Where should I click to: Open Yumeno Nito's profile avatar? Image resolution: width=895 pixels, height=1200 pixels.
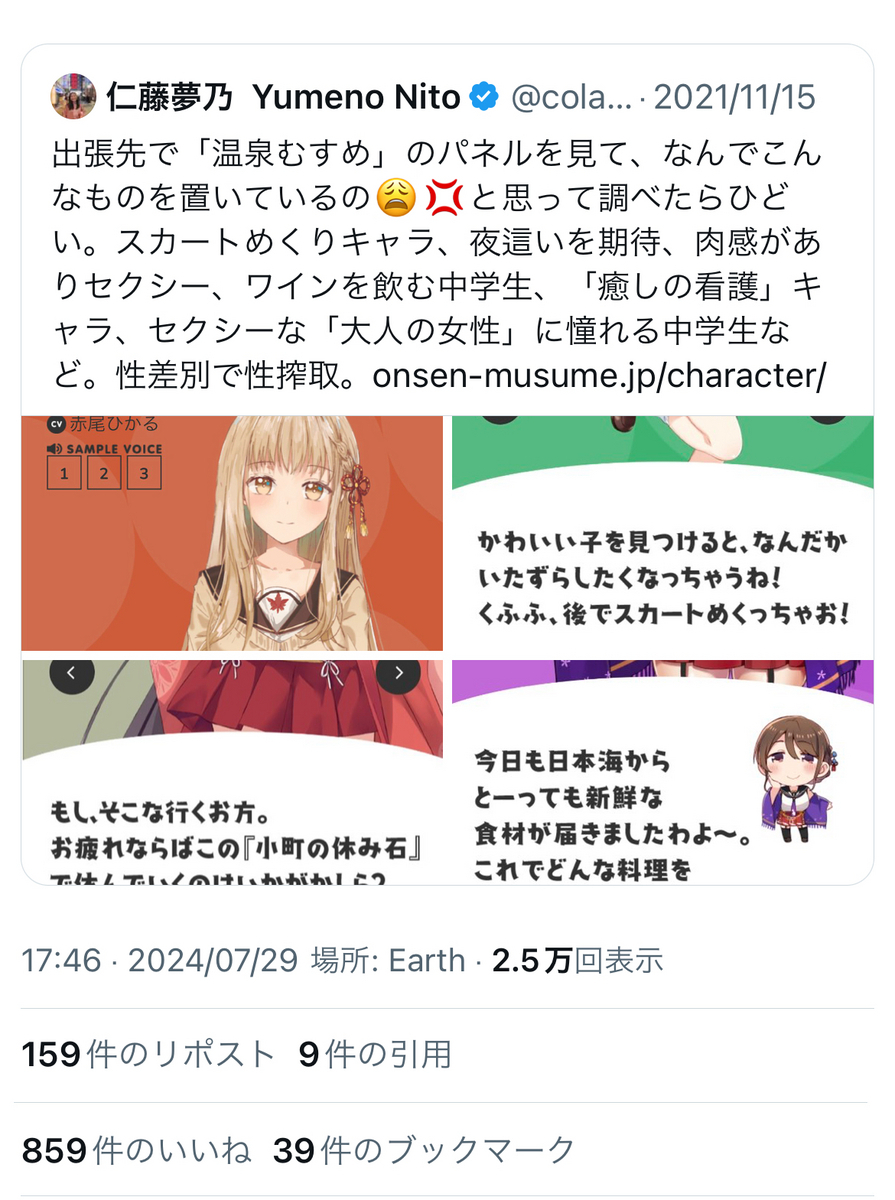point(73,97)
